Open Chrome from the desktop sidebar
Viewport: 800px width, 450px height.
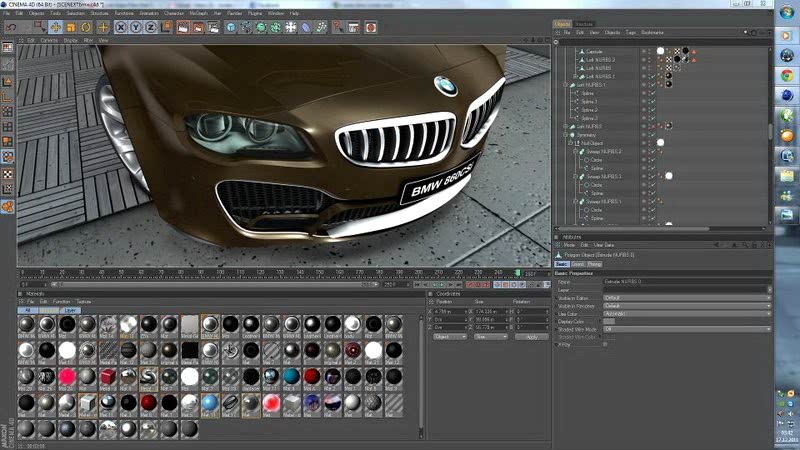(787, 76)
